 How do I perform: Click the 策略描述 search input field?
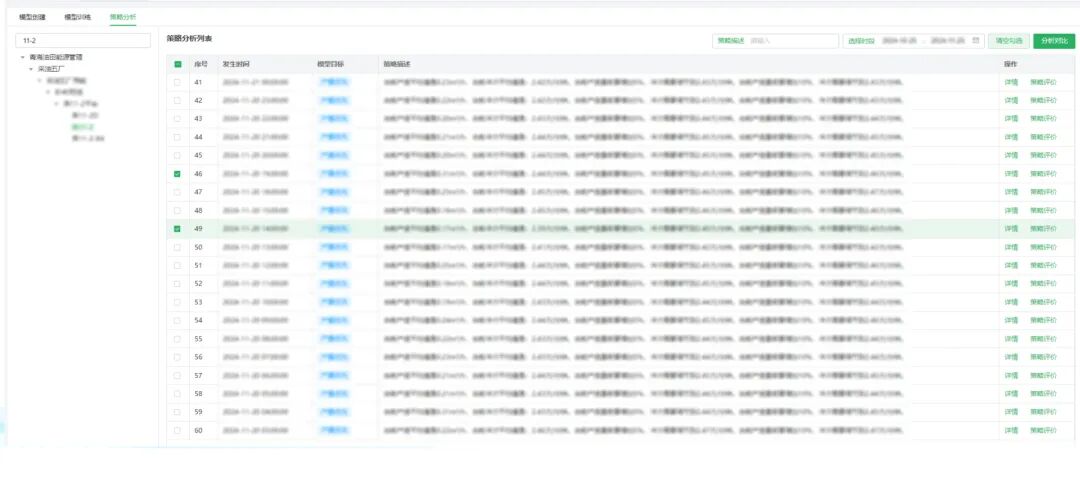coord(776,41)
